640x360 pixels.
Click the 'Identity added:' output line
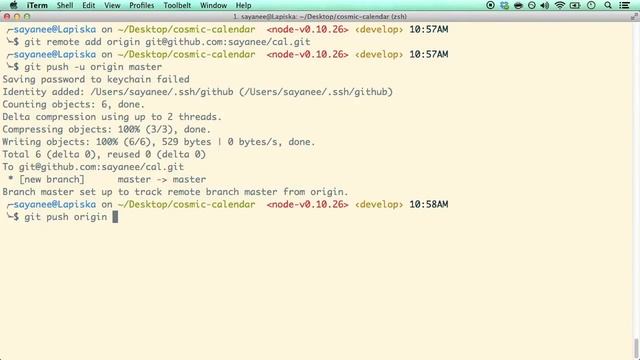(x=198, y=92)
